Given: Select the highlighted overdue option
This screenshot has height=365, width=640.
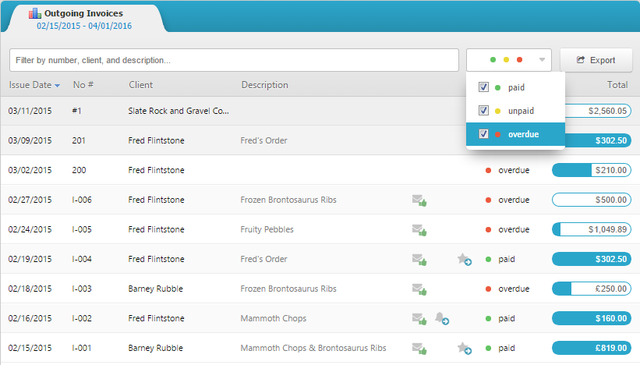Looking at the screenshot, I should click(x=516, y=134).
